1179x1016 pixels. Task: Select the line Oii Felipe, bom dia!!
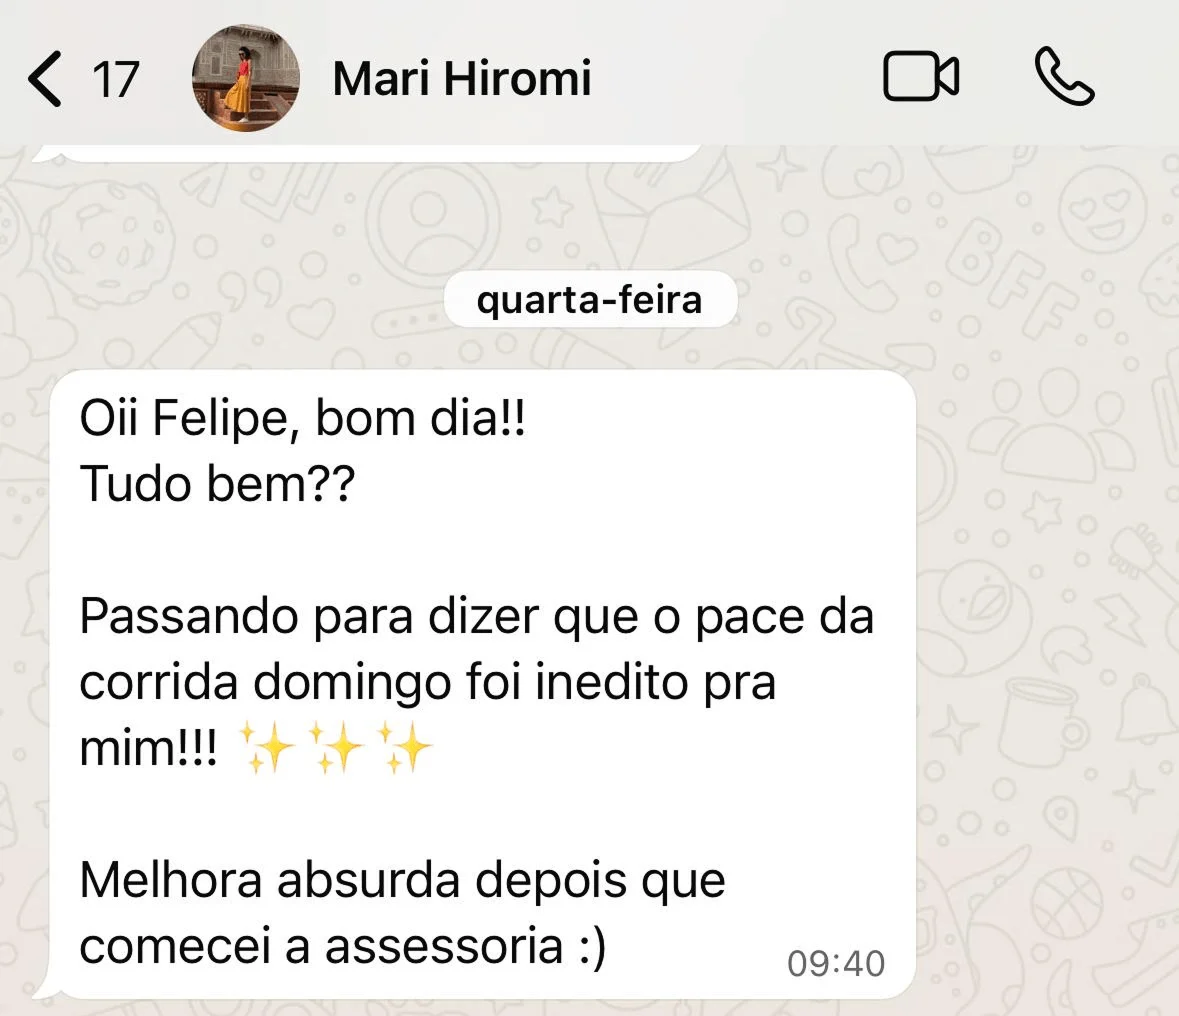pyautogui.click(x=302, y=419)
